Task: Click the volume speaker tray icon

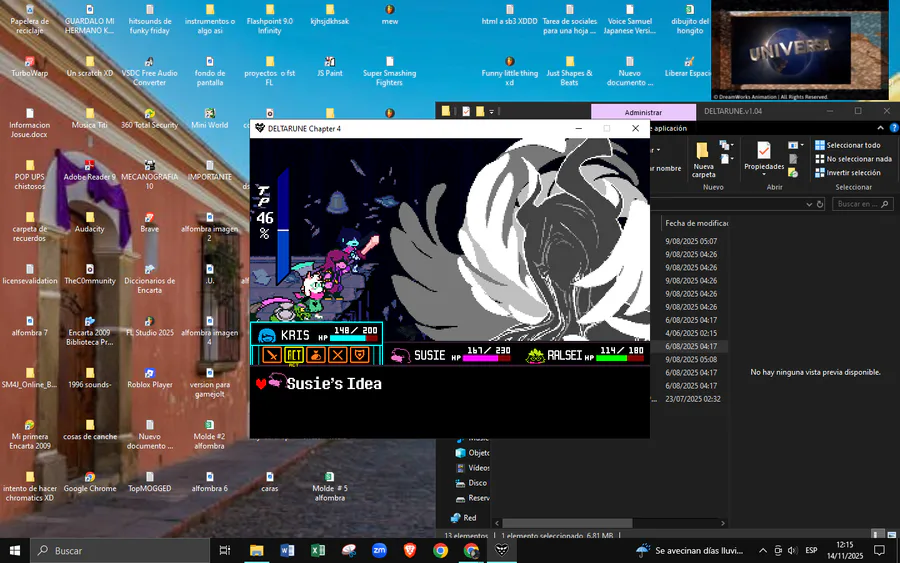Action: [x=793, y=550]
